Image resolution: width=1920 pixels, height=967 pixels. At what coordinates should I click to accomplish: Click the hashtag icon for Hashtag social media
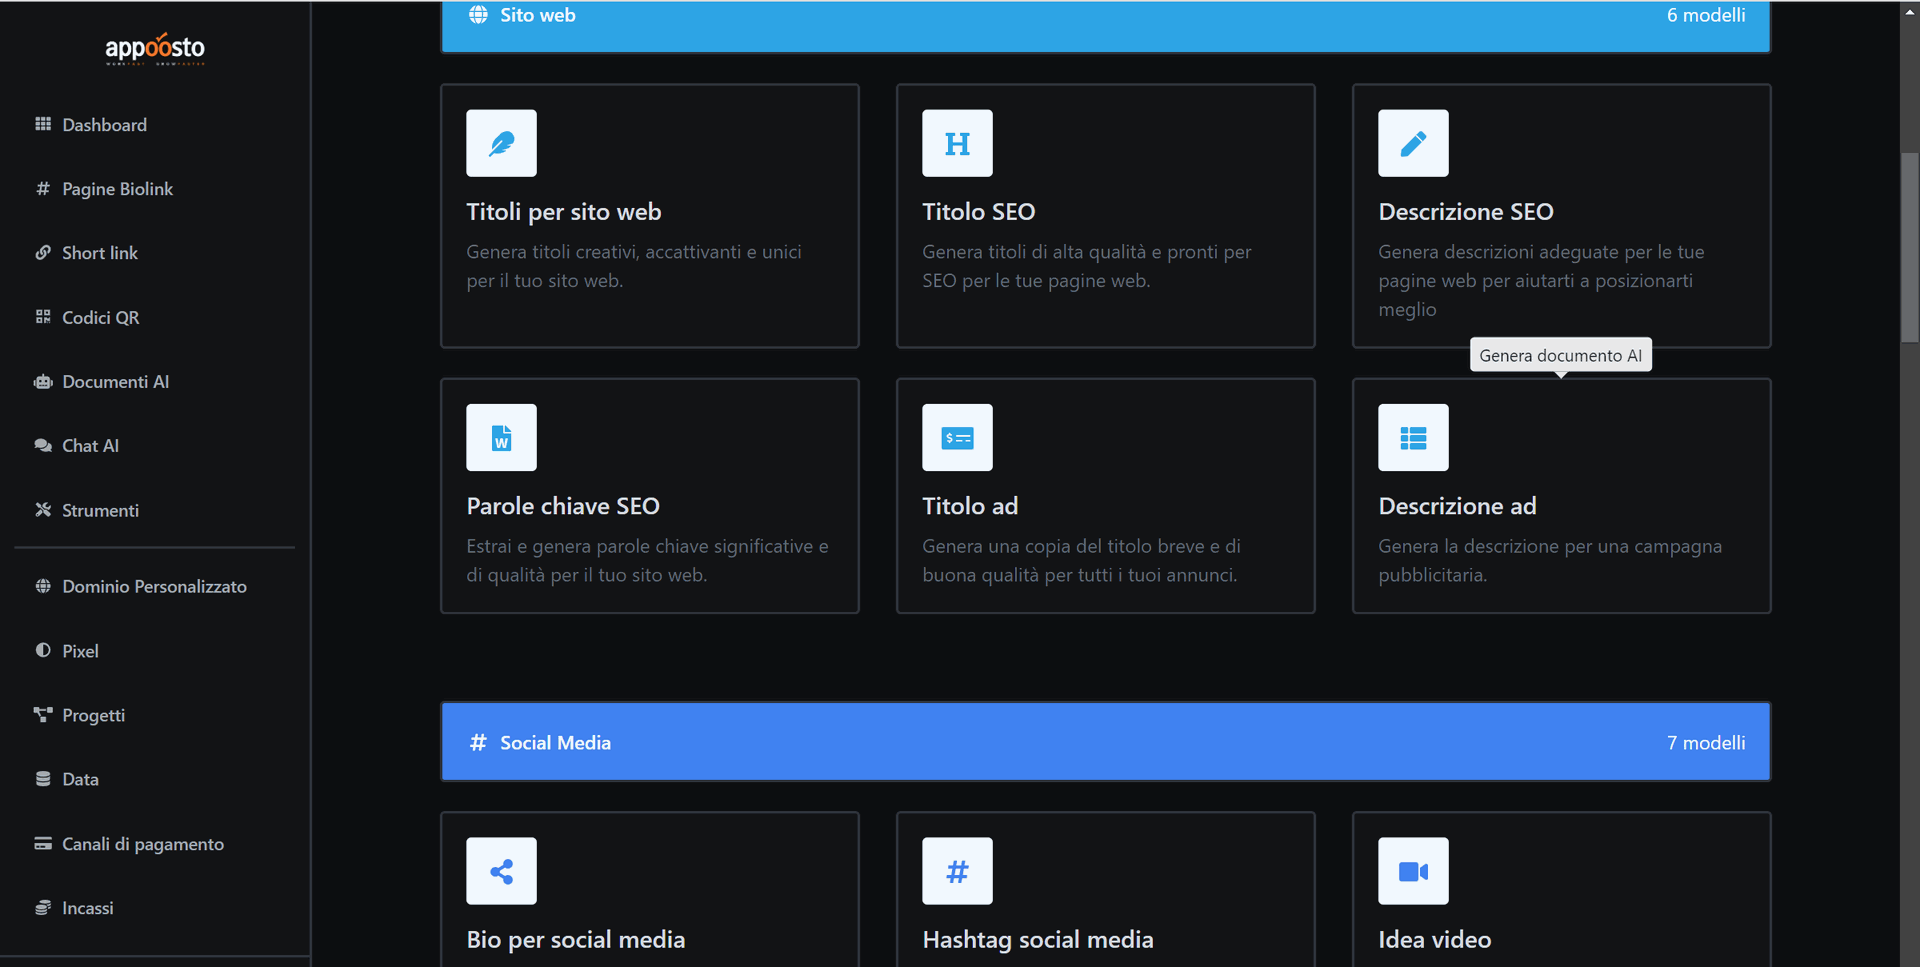tap(957, 871)
